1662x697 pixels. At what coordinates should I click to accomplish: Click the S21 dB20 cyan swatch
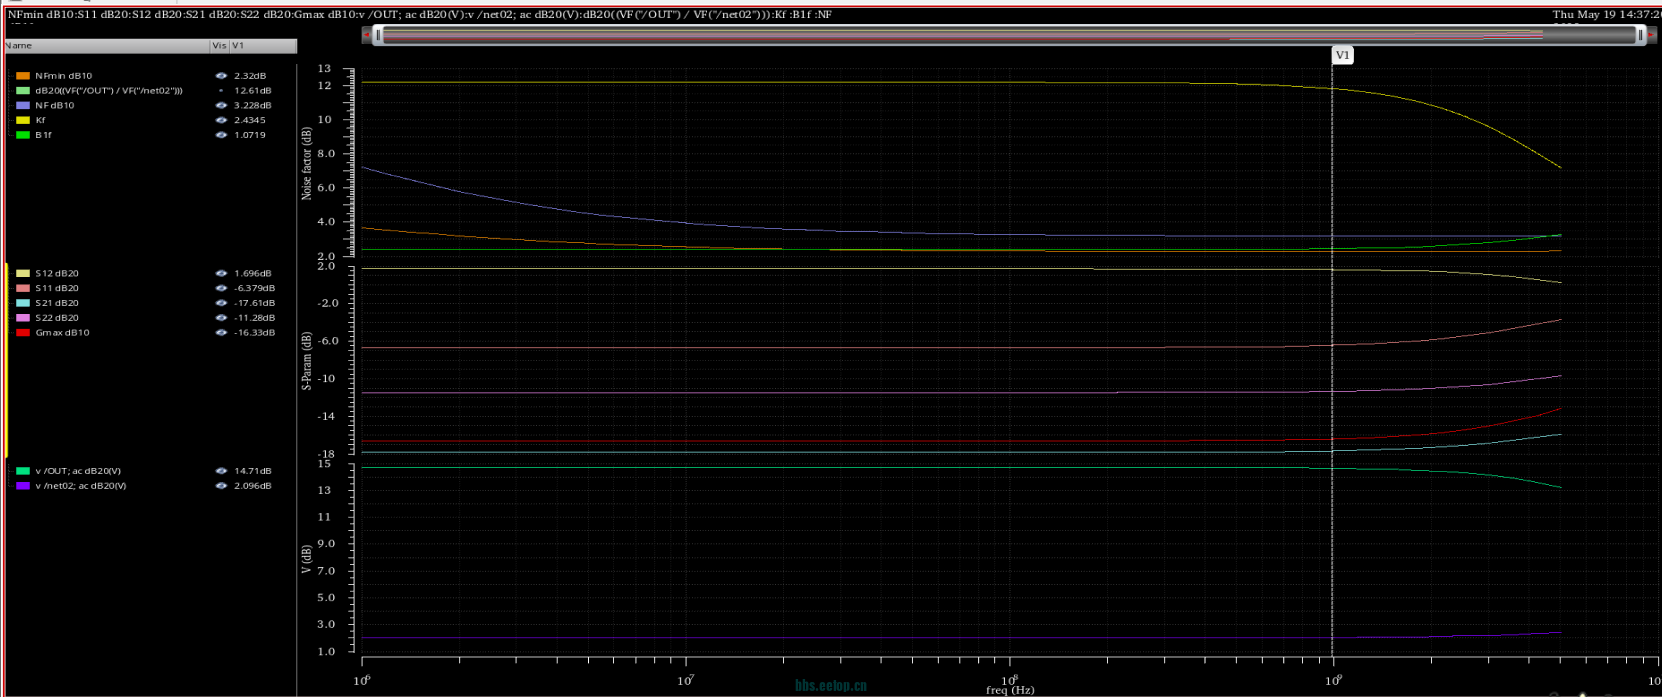(23, 303)
